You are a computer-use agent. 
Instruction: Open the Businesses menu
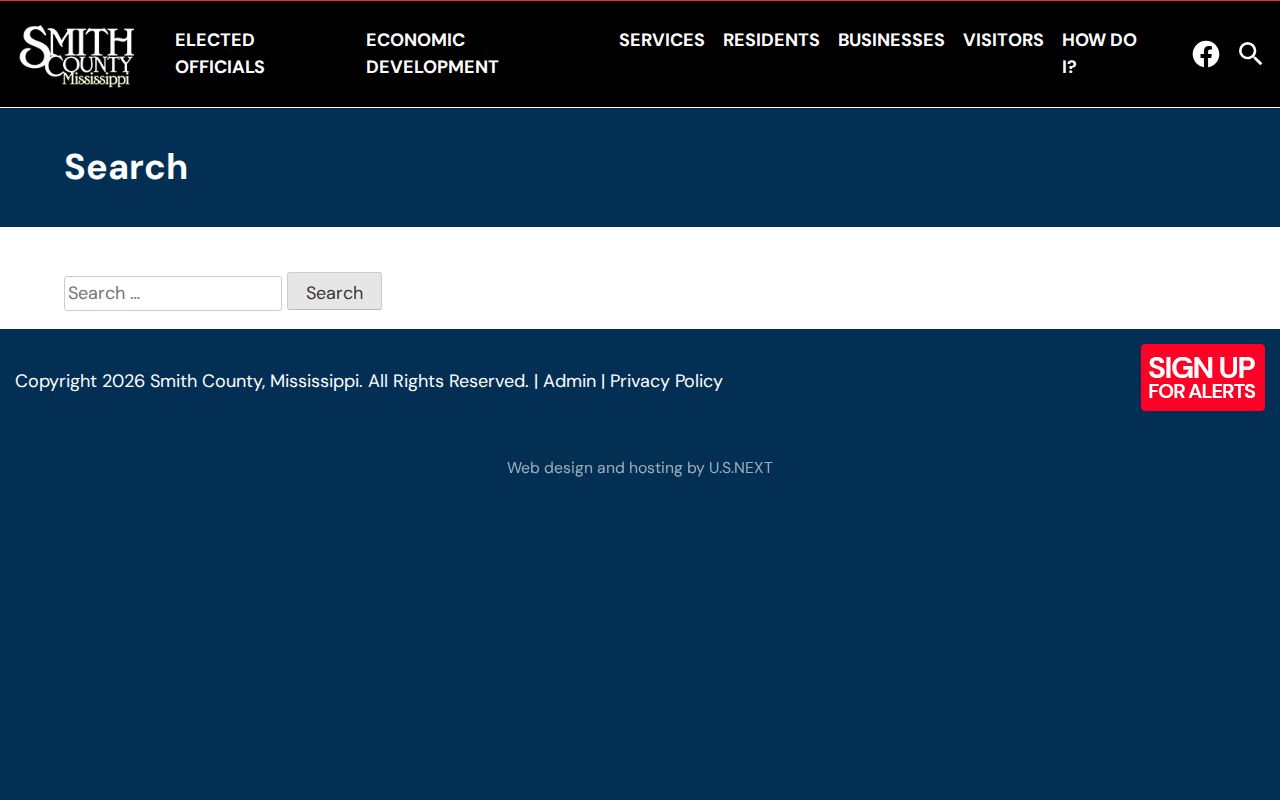point(891,40)
